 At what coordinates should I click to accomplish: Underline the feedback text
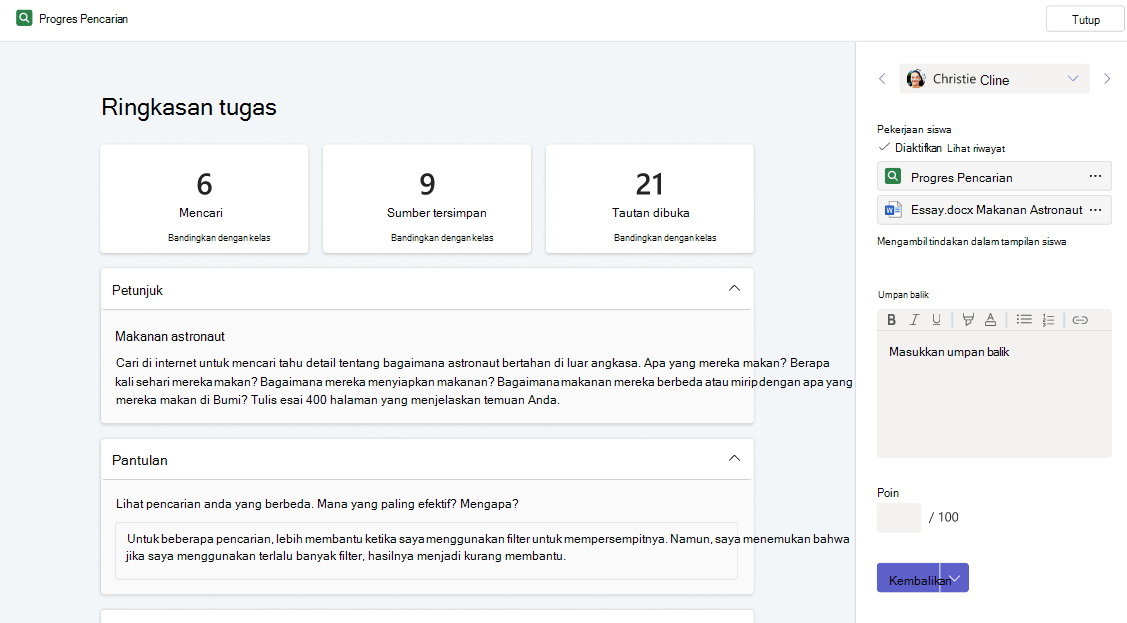(x=936, y=320)
